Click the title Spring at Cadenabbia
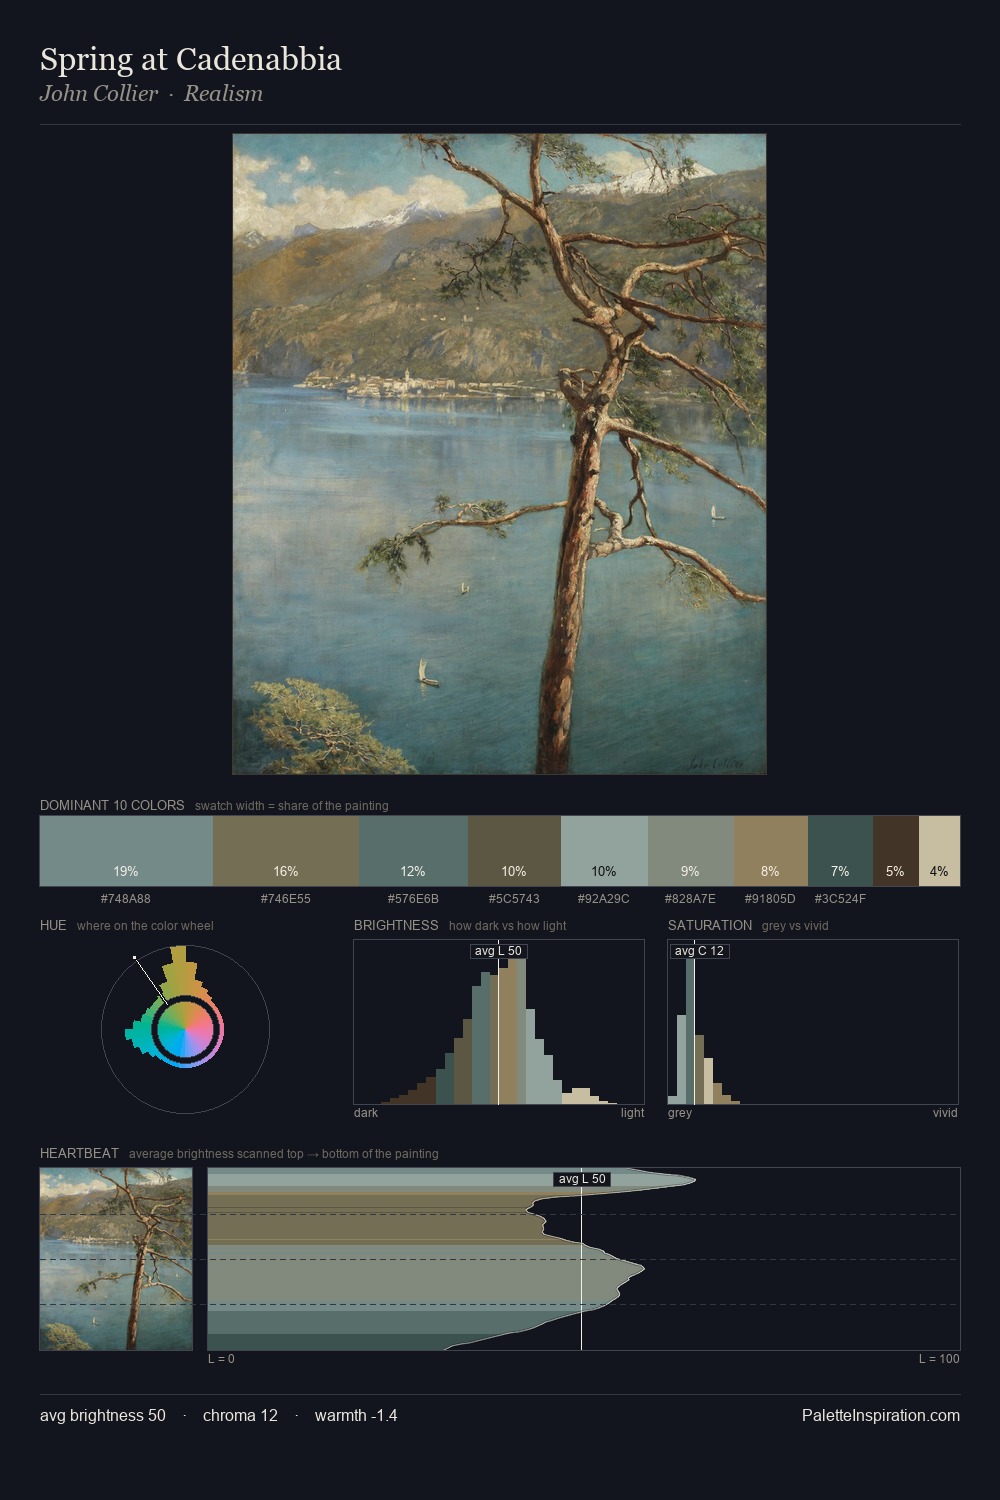 click(x=190, y=60)
